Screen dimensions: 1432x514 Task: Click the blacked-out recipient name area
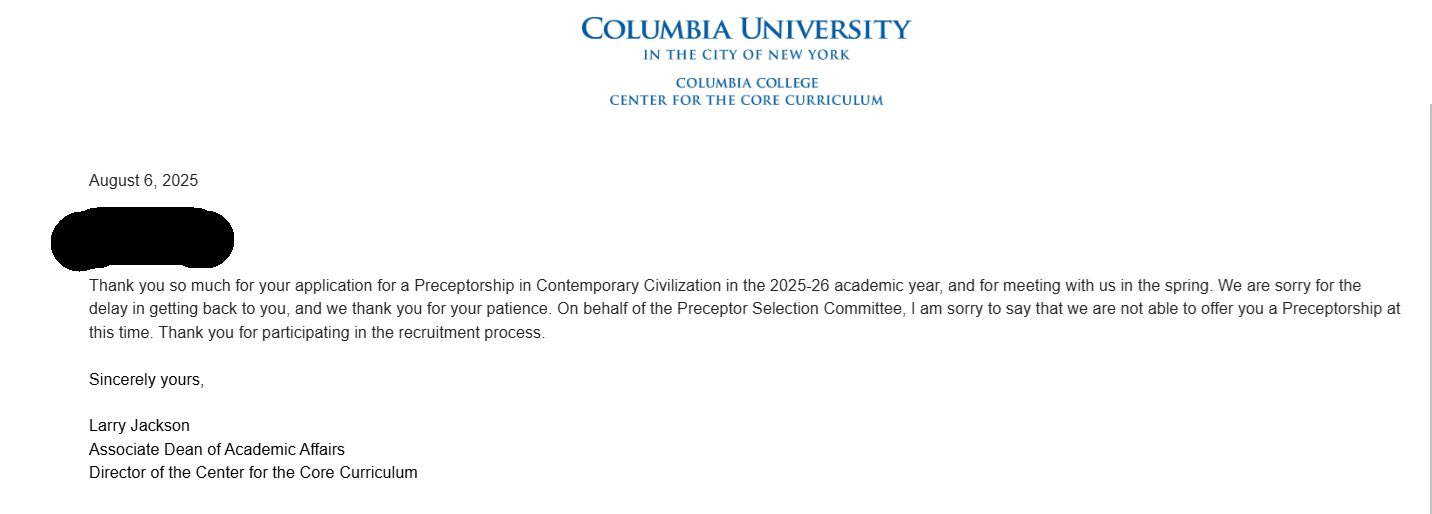[x=142, y=239]
